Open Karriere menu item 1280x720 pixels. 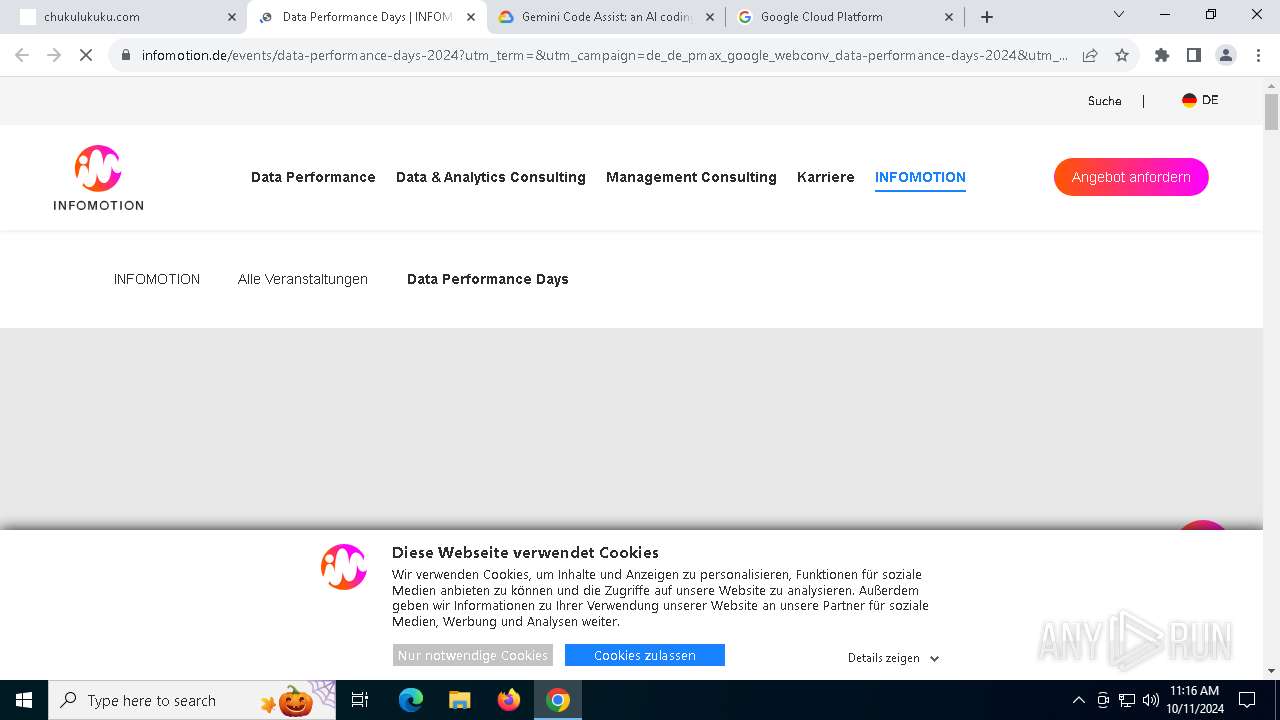click(x=826, y=177)
